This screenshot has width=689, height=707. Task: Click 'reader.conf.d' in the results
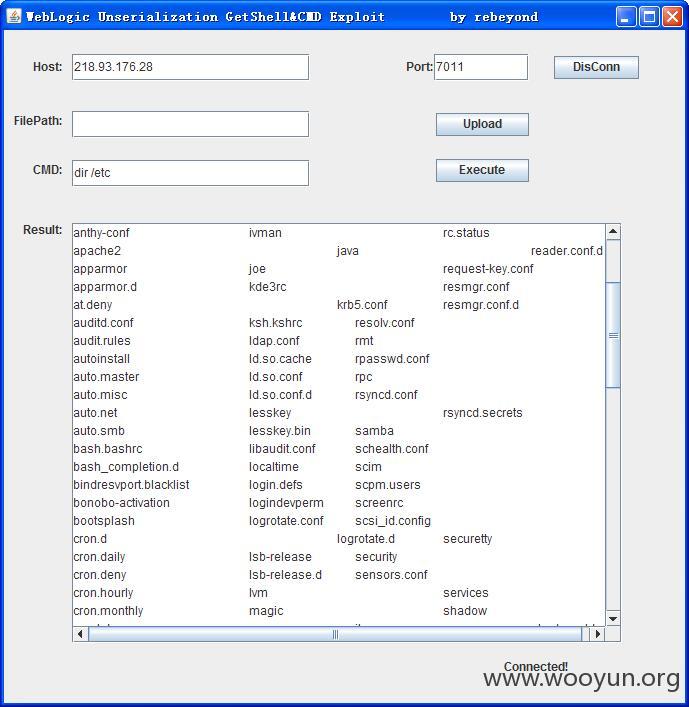coord(567,251)
